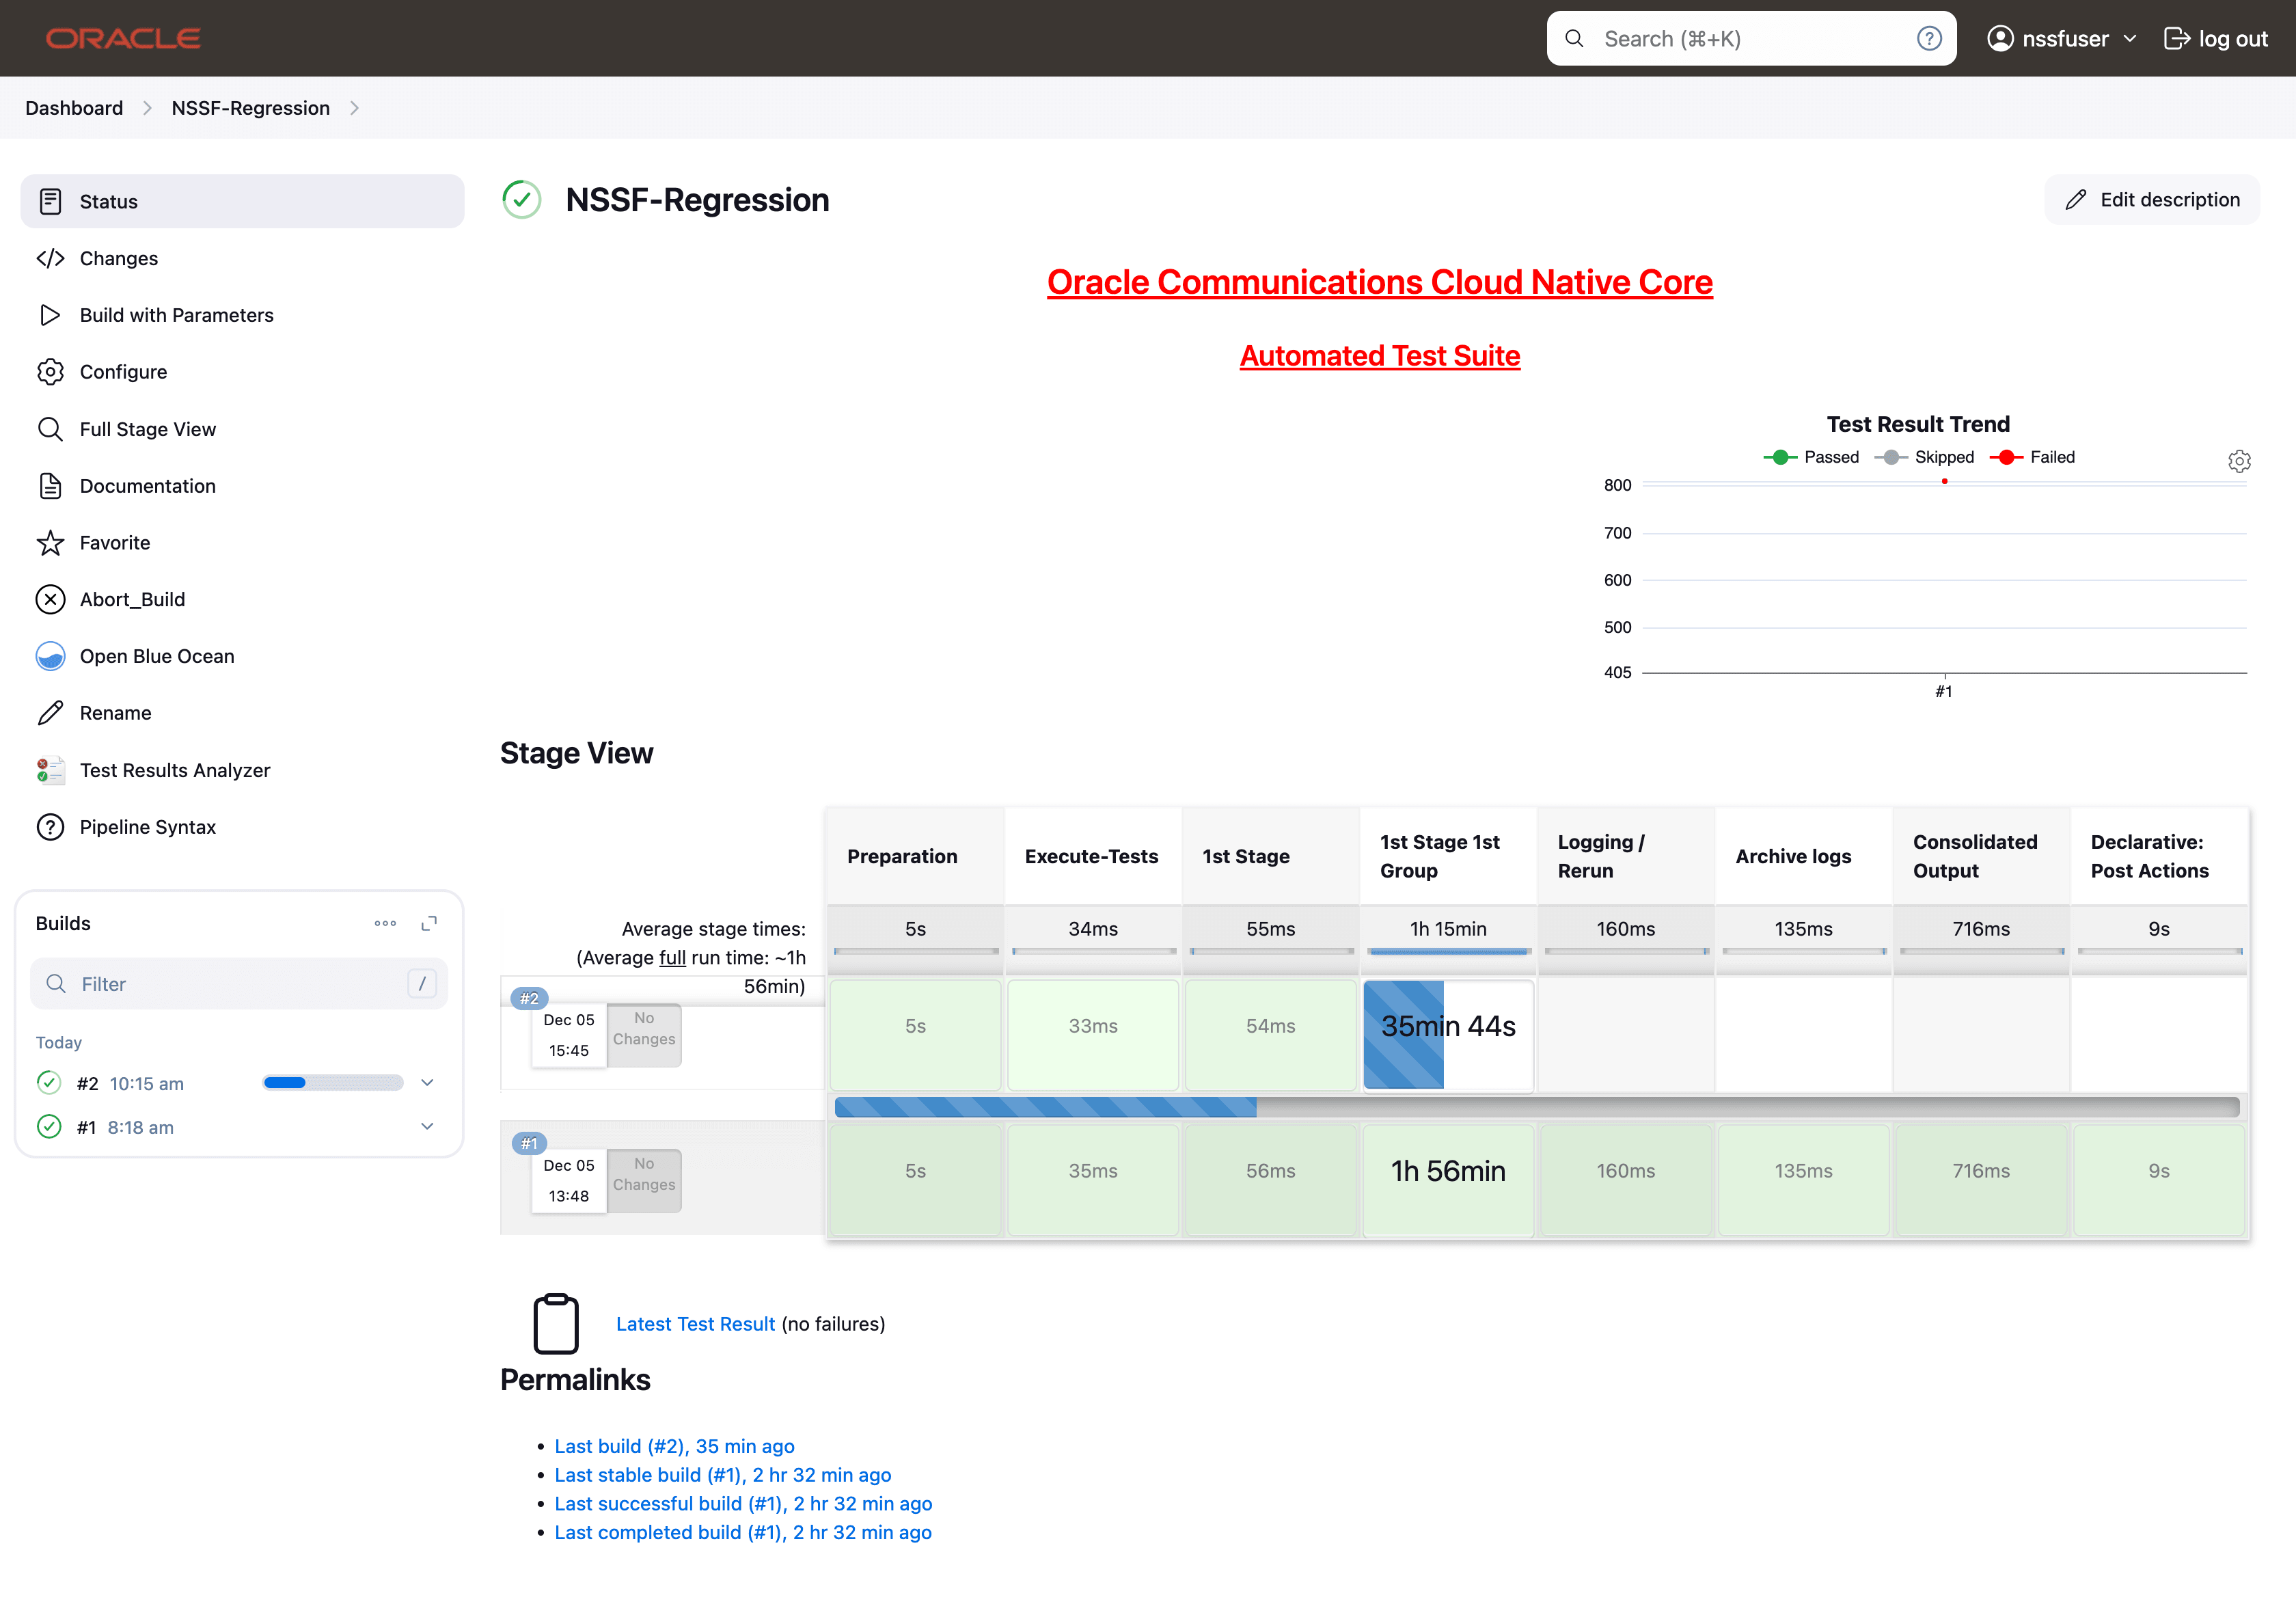Image resolution: width=2296 pixels, height=1602 pixels.
Task: Click the Edit description button
Action: tap(2152, 199)
